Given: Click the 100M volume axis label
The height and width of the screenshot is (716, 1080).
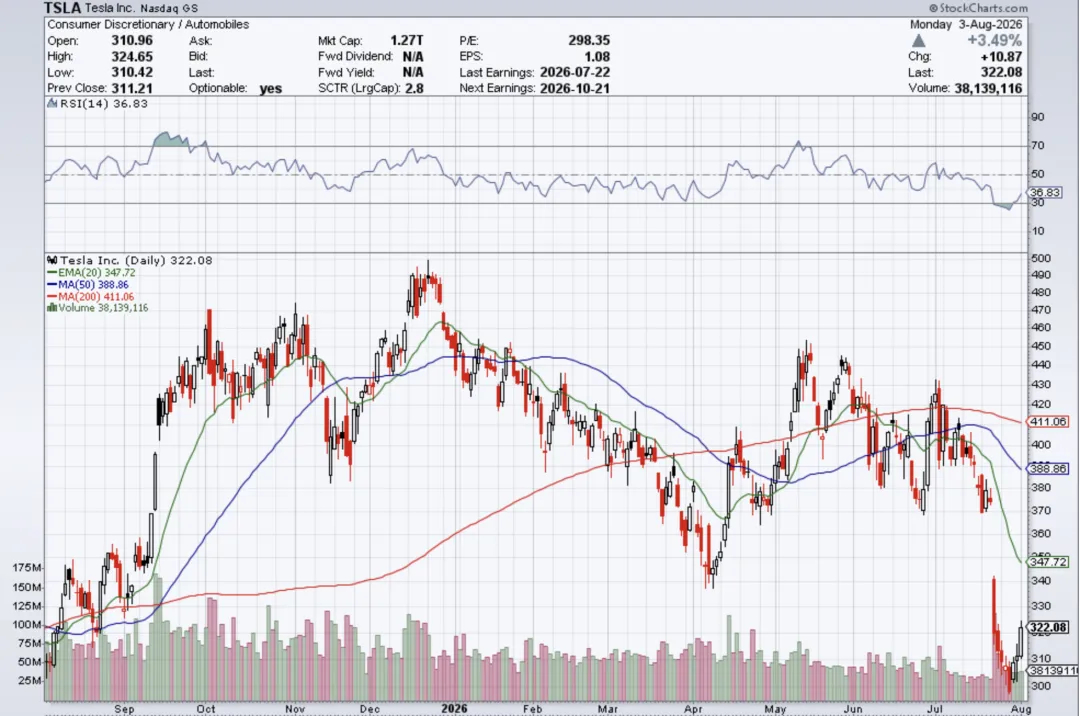Looking at the screenshot, I should point(28,624).
